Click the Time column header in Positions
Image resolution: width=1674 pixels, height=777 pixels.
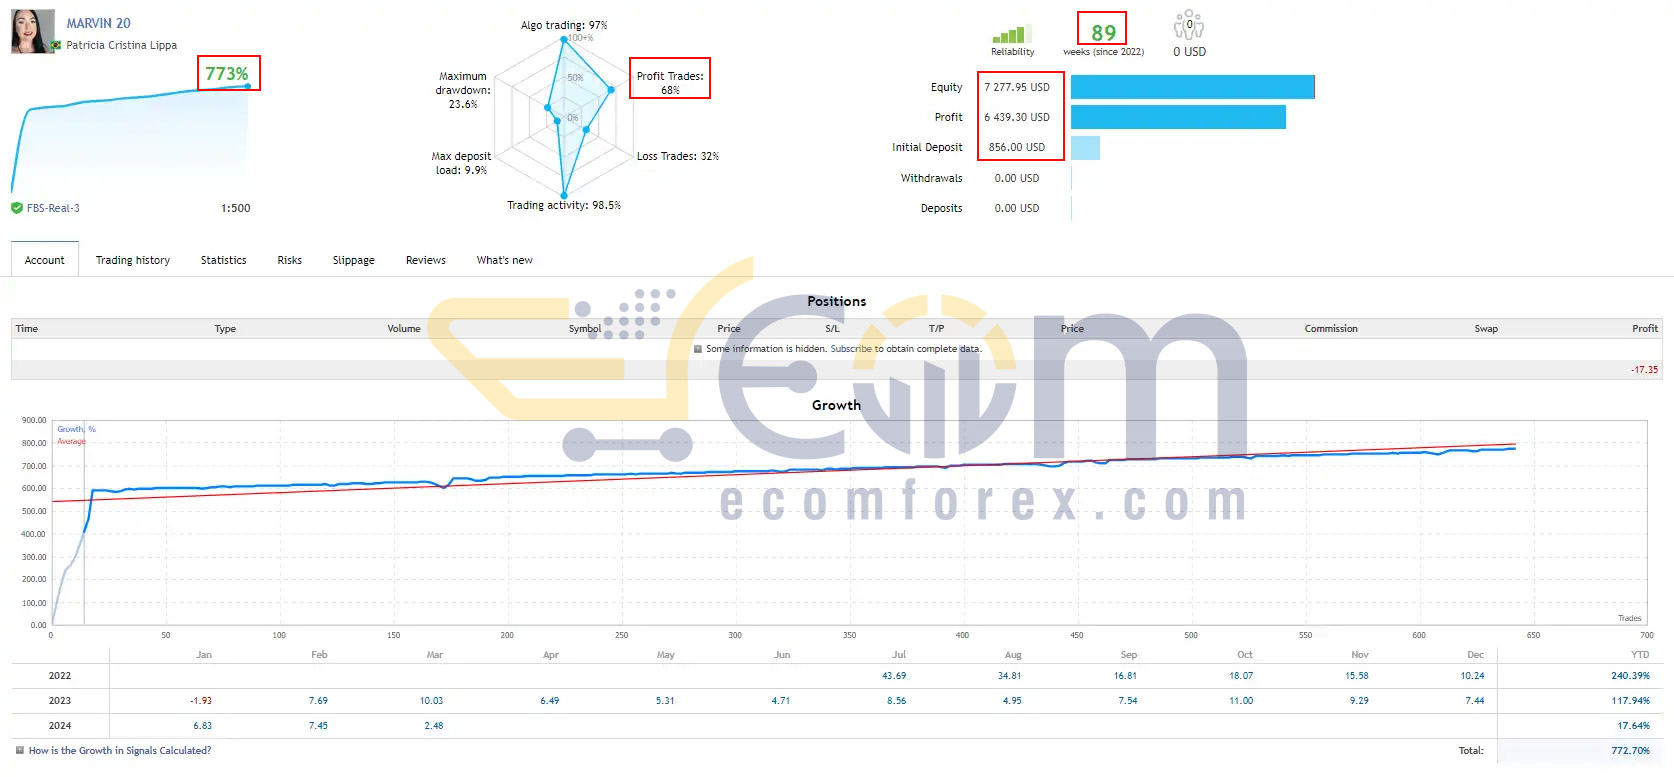point(27,329)
